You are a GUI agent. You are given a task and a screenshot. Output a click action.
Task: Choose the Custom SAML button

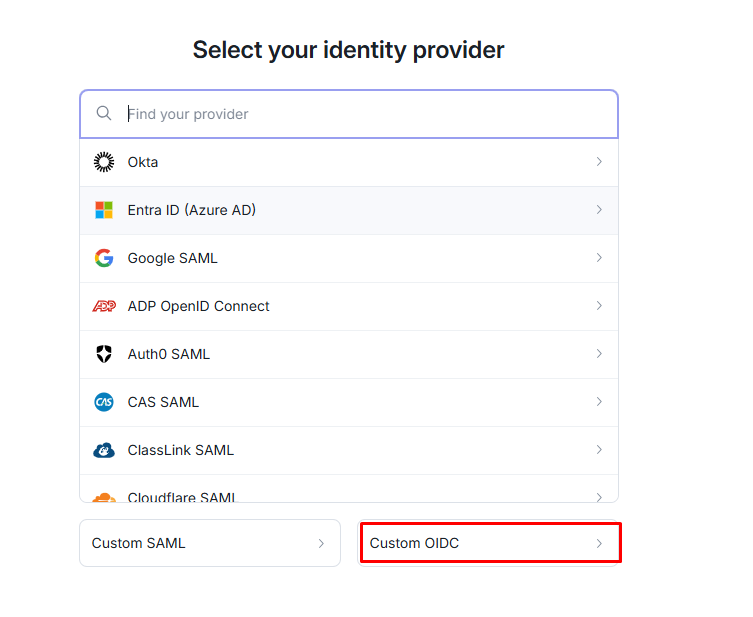pyautogui.click(x=210, y=543)
